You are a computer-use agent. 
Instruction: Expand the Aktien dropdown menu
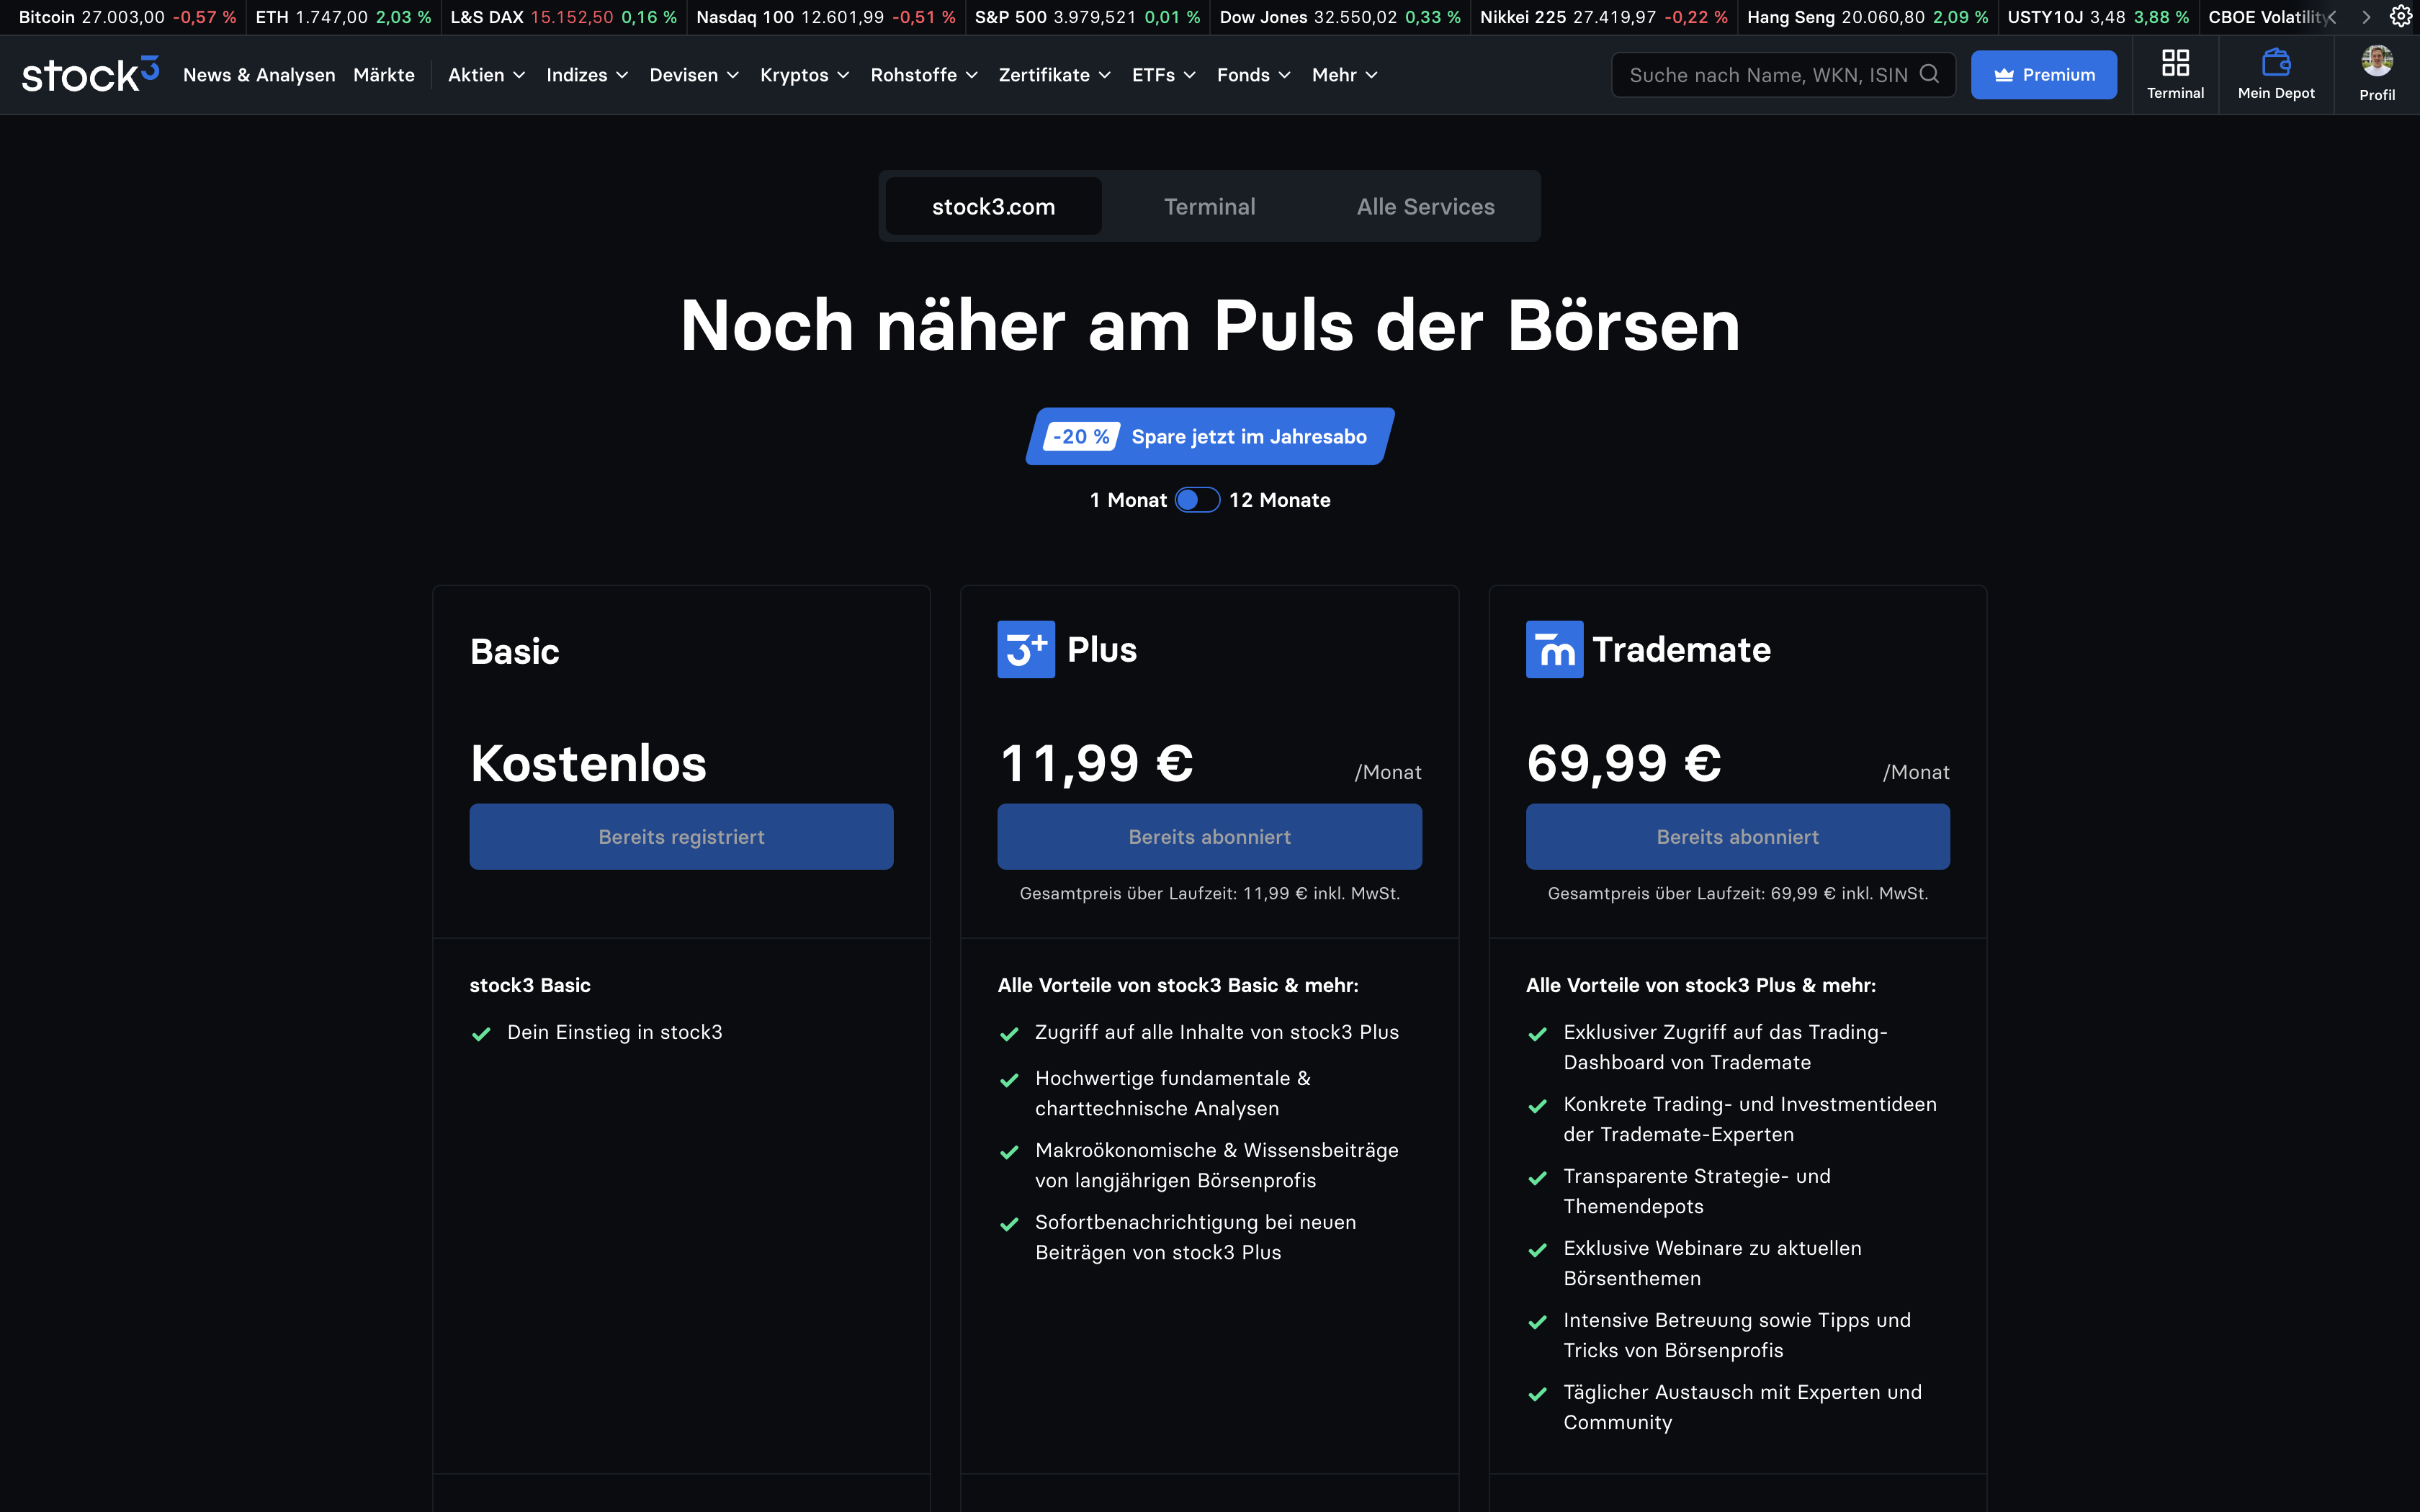pyautogui.click(x=486, y=75)
